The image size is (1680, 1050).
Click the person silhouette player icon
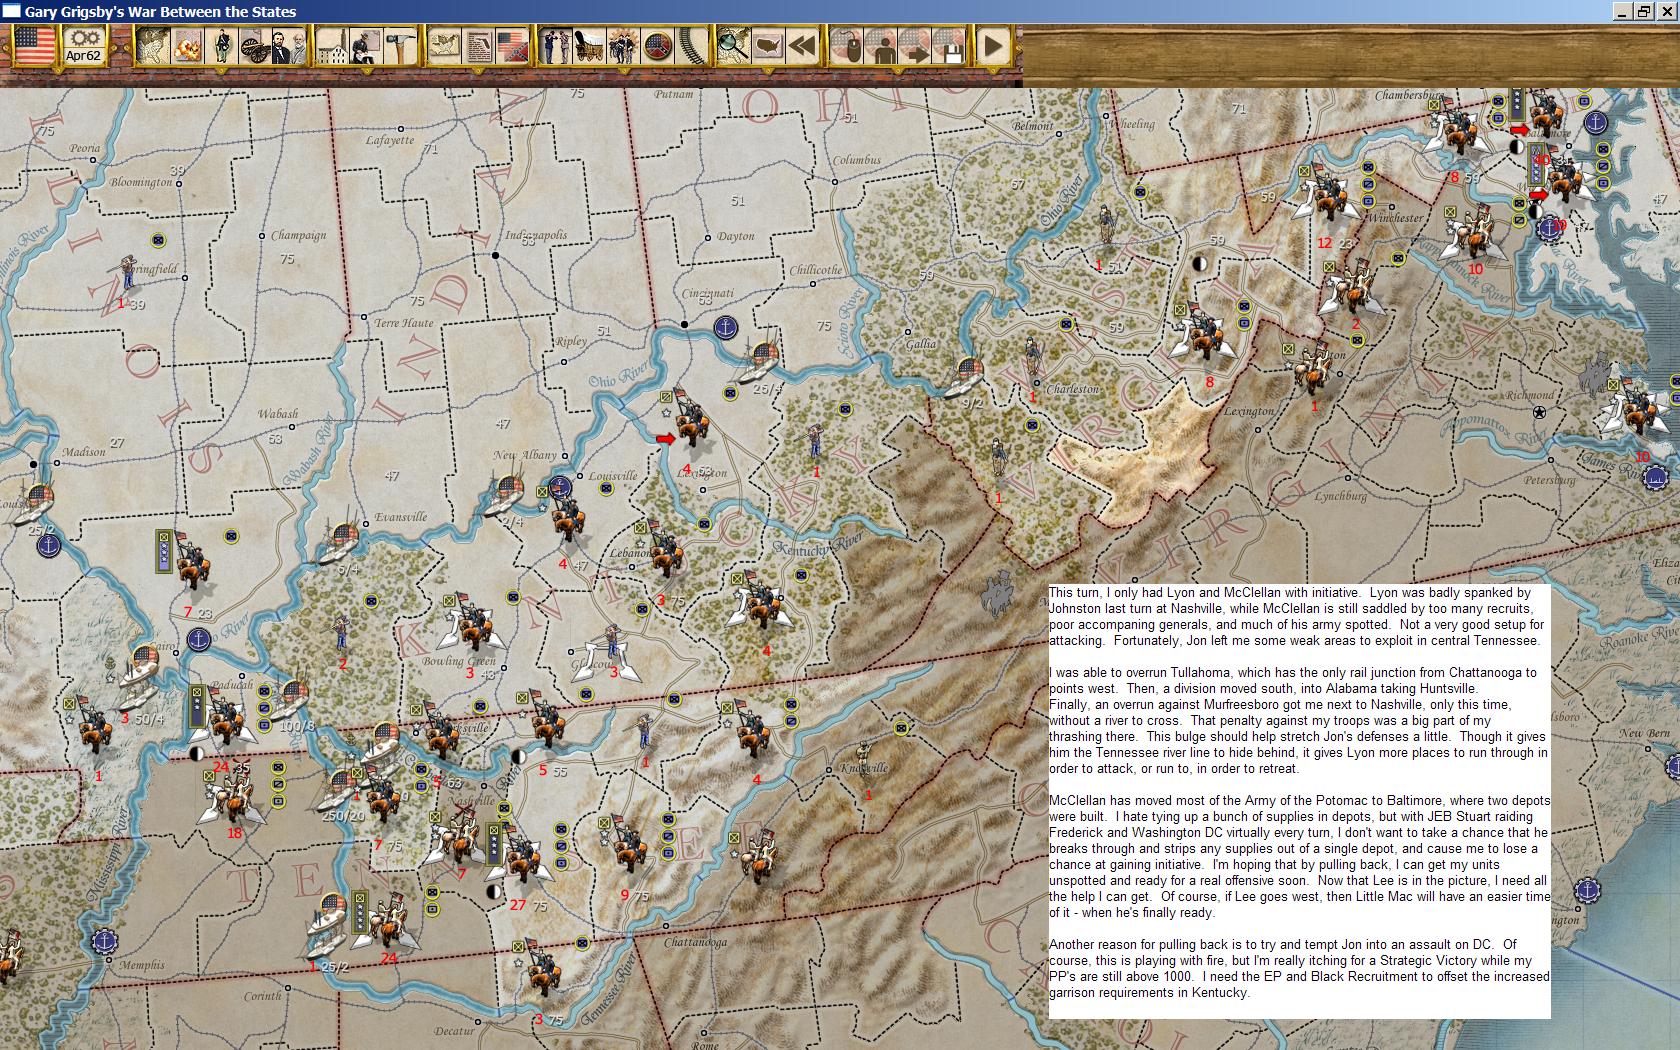[x=882, y=46]
